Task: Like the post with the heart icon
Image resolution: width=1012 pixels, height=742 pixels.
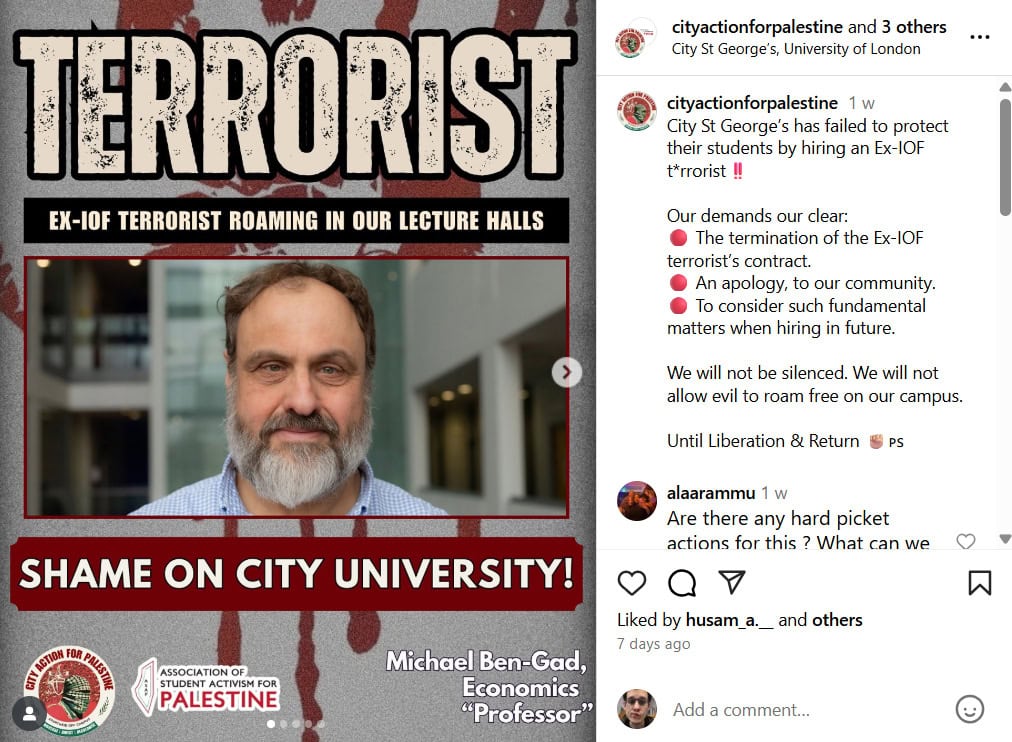Action: (x=631, y=583)
